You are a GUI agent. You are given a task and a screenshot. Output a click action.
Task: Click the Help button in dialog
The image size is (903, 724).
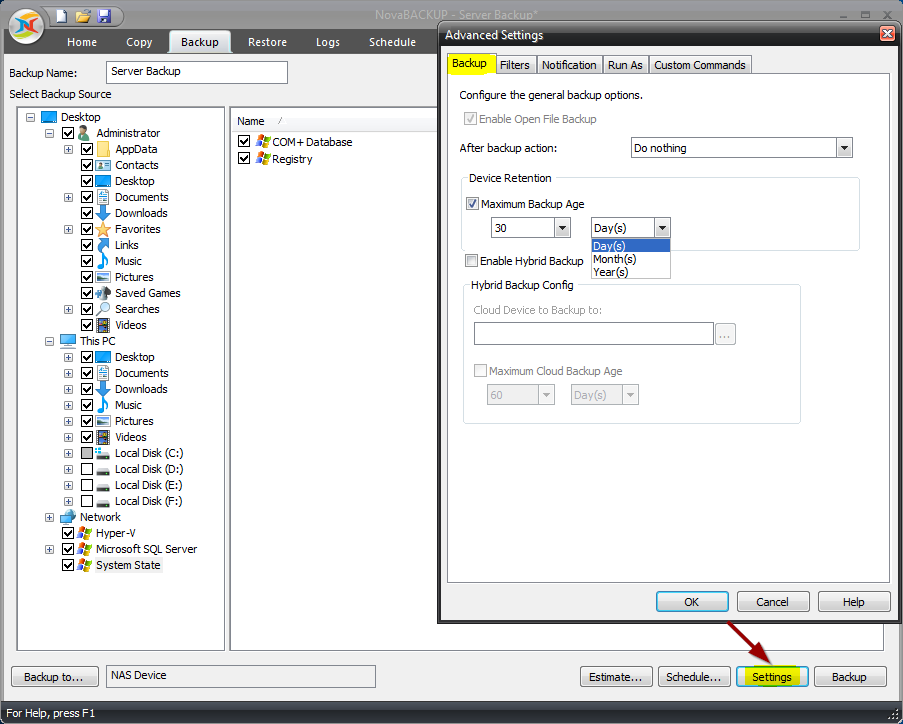(x=853, y=602)
